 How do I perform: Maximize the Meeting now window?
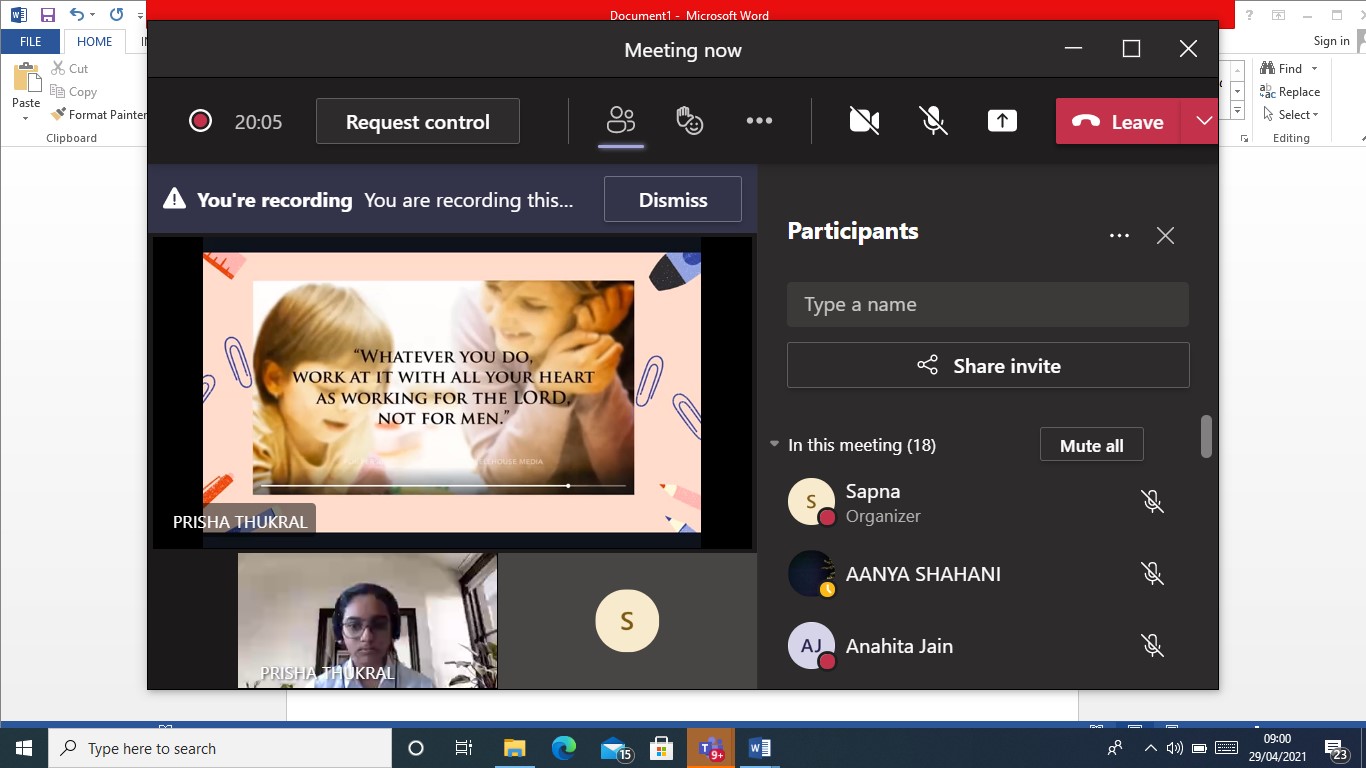1131,49
